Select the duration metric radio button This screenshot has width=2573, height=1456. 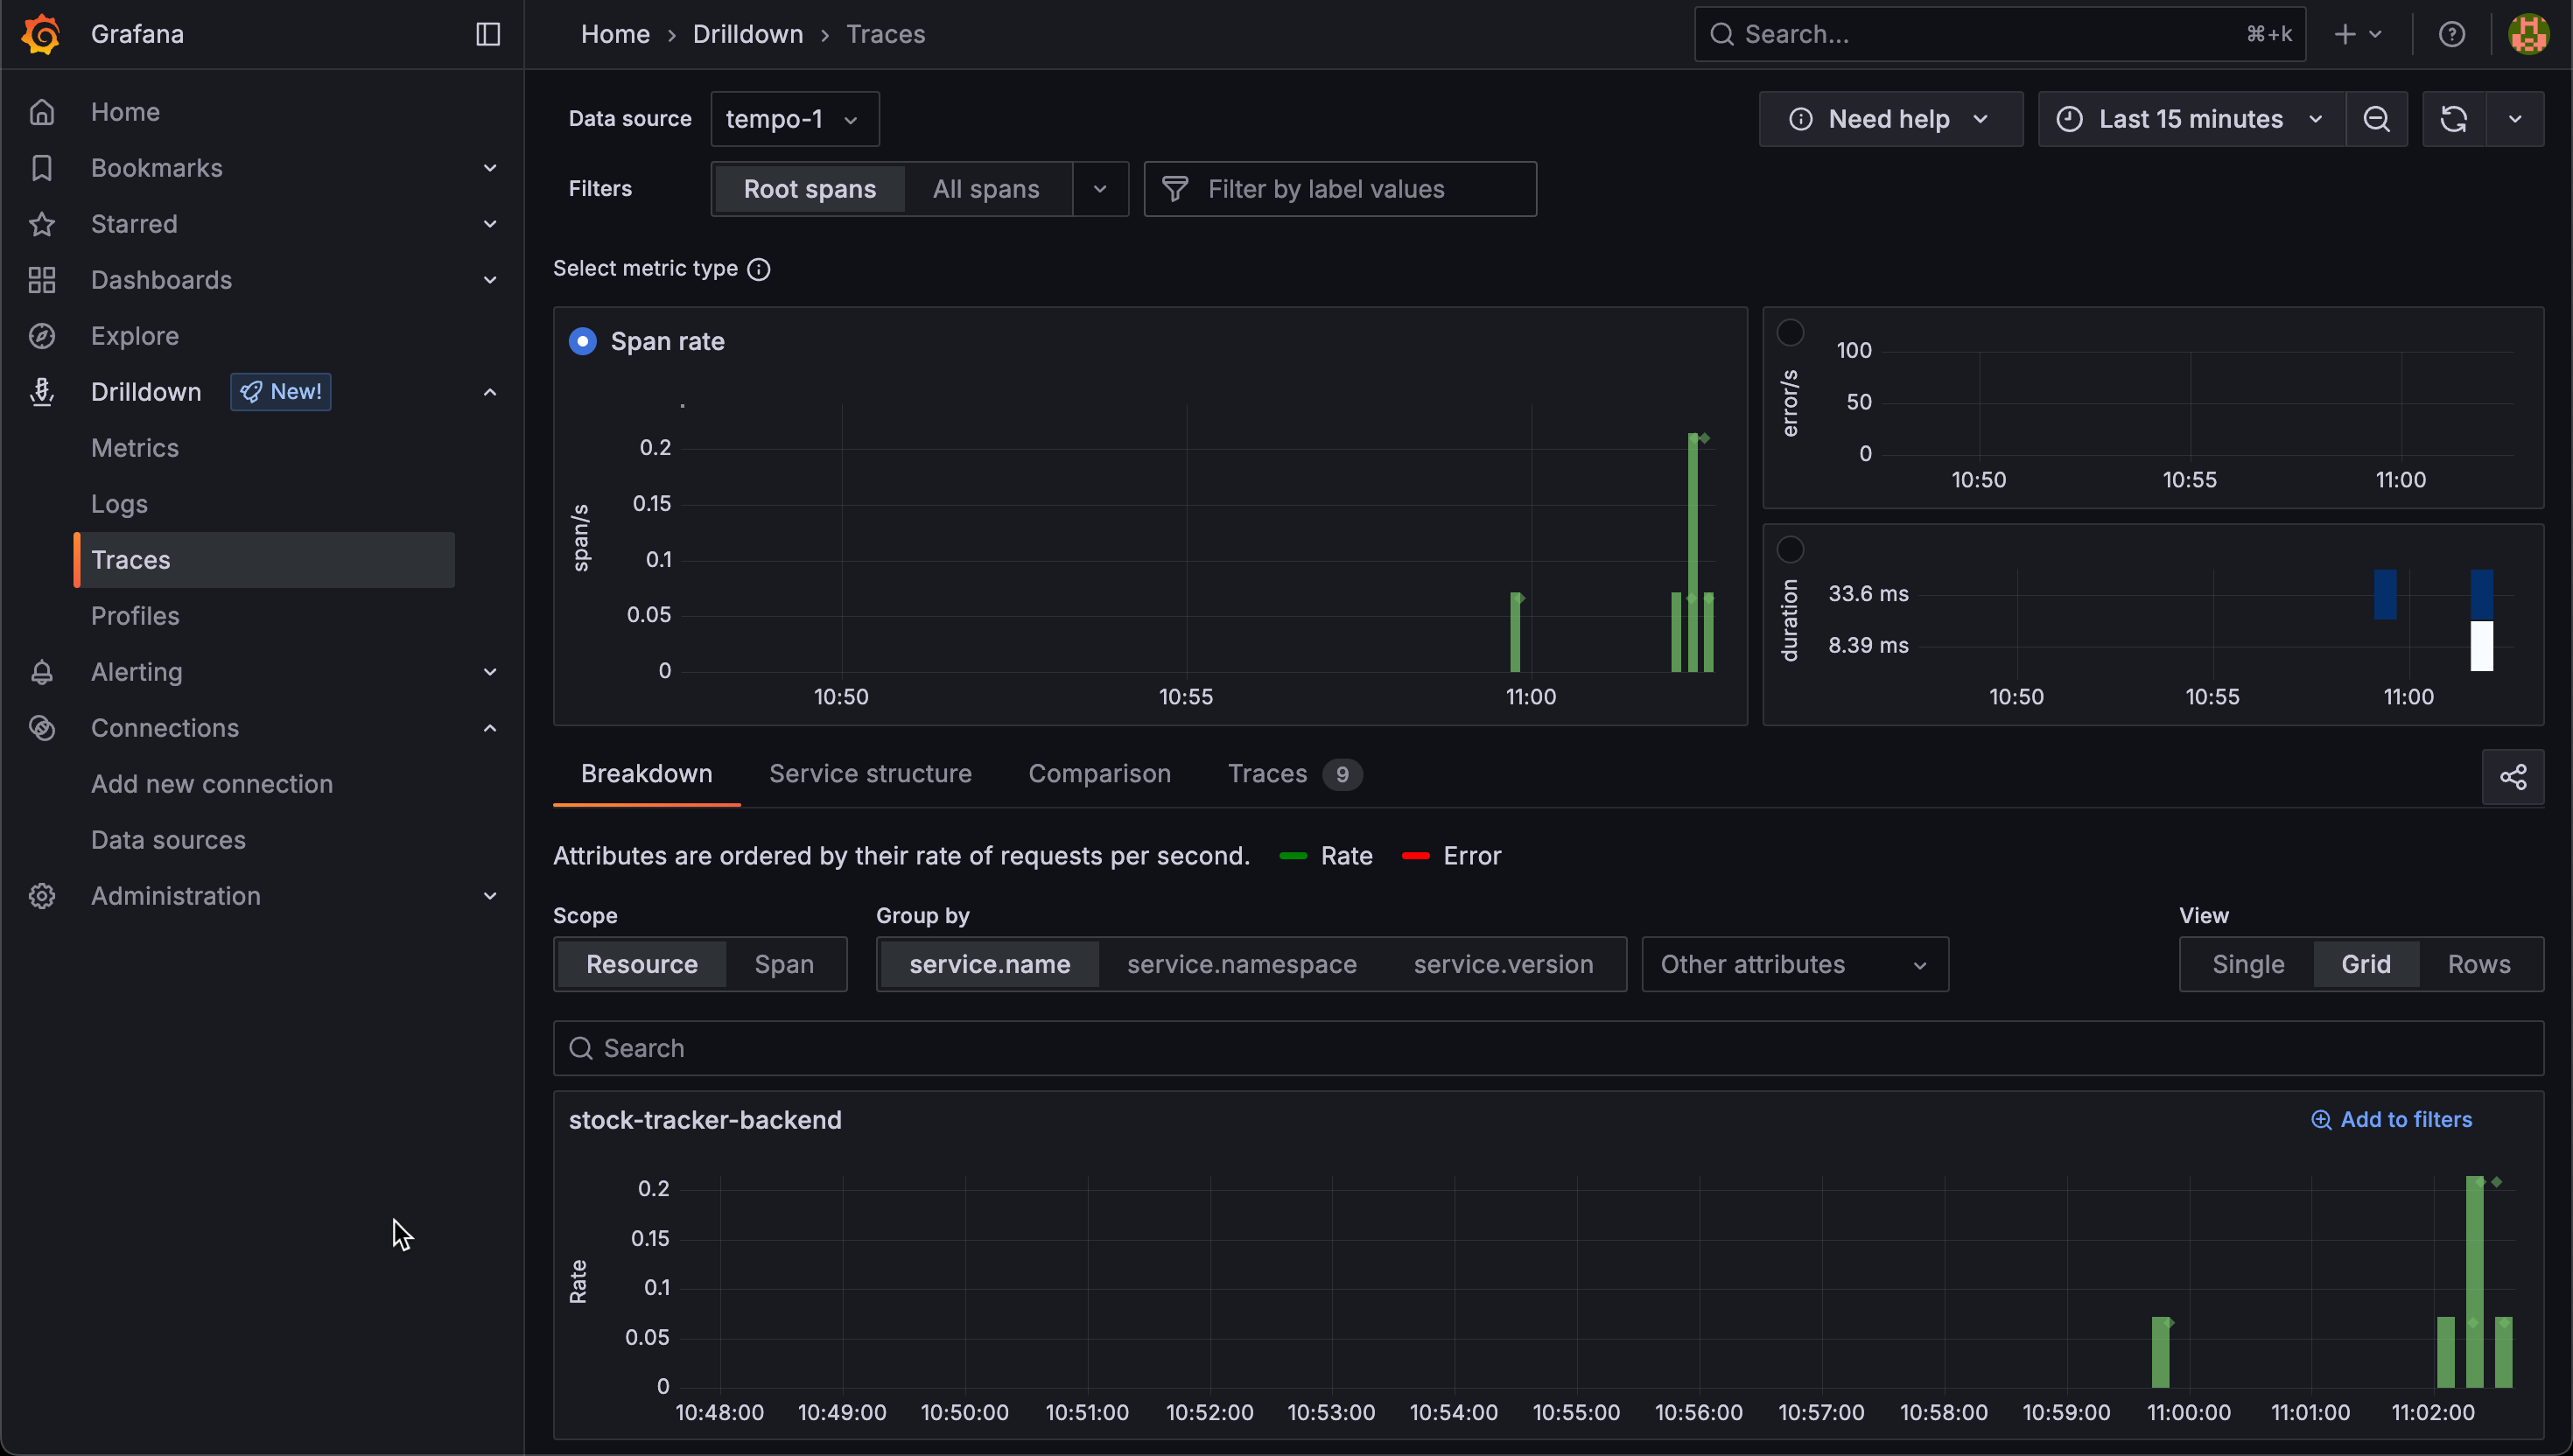click(1790, 550)
